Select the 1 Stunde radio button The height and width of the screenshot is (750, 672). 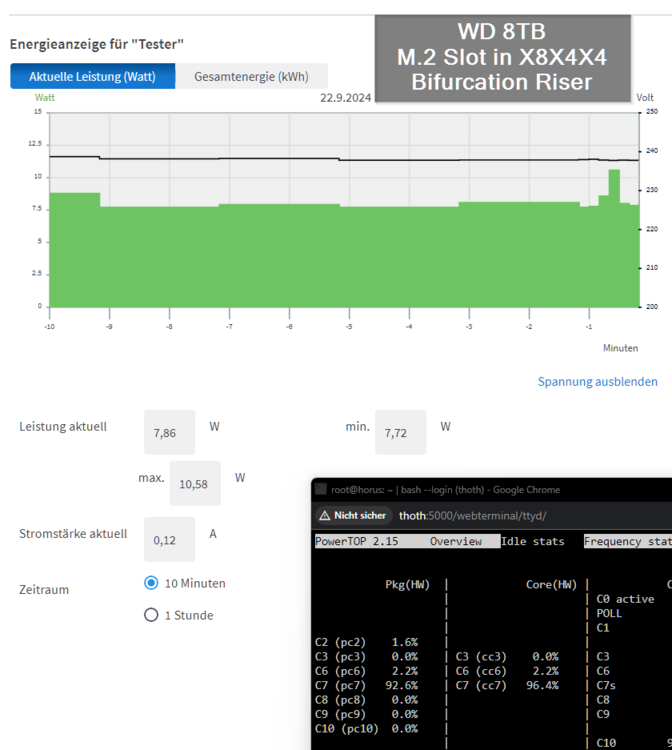[x=151, y=615]
